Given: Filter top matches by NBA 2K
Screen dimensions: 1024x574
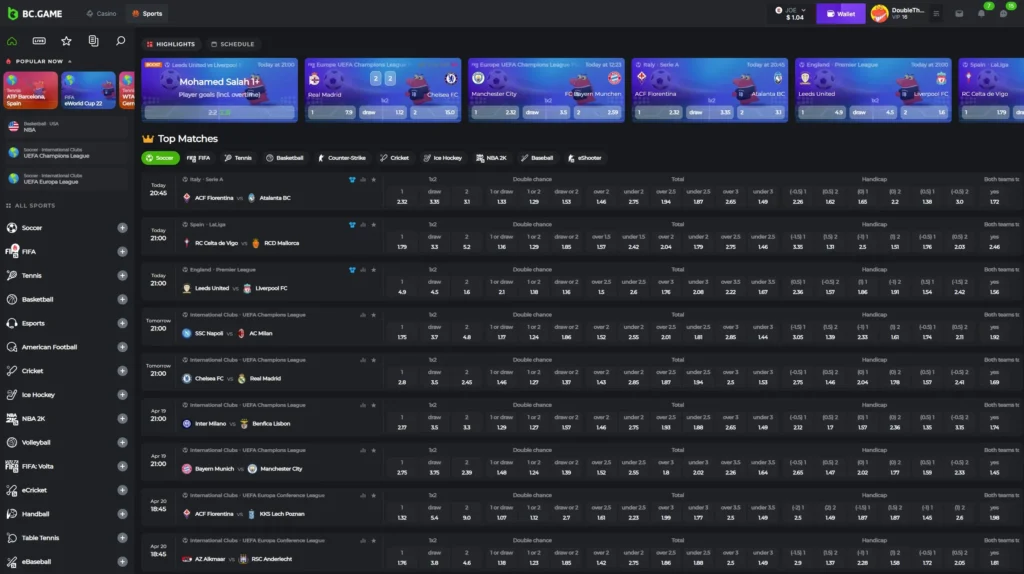Looking at the screenshot, I should tap(492, 158).
